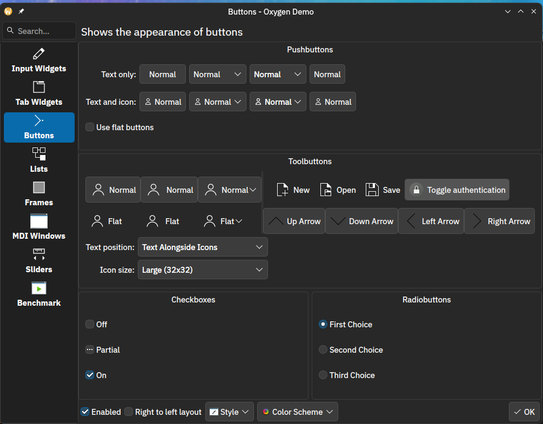
Task: Click the Toggle authentication lock button
Action: (x=457, y=190)
